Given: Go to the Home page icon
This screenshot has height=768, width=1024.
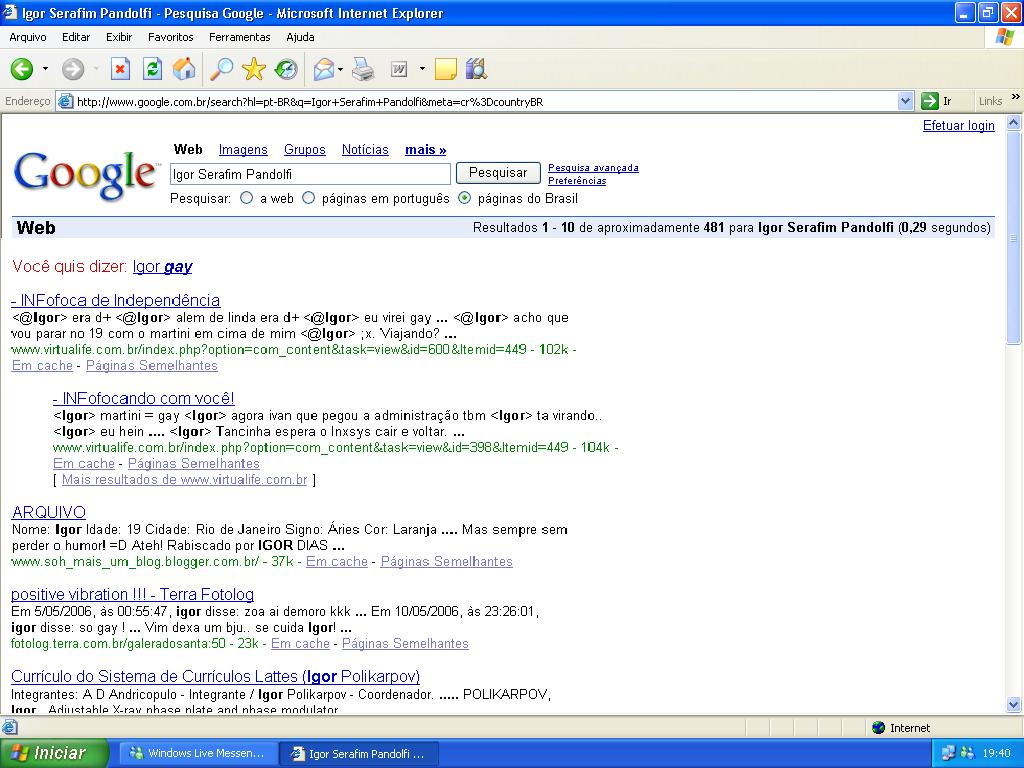Looking at the screenshot, I should (184, 69).
